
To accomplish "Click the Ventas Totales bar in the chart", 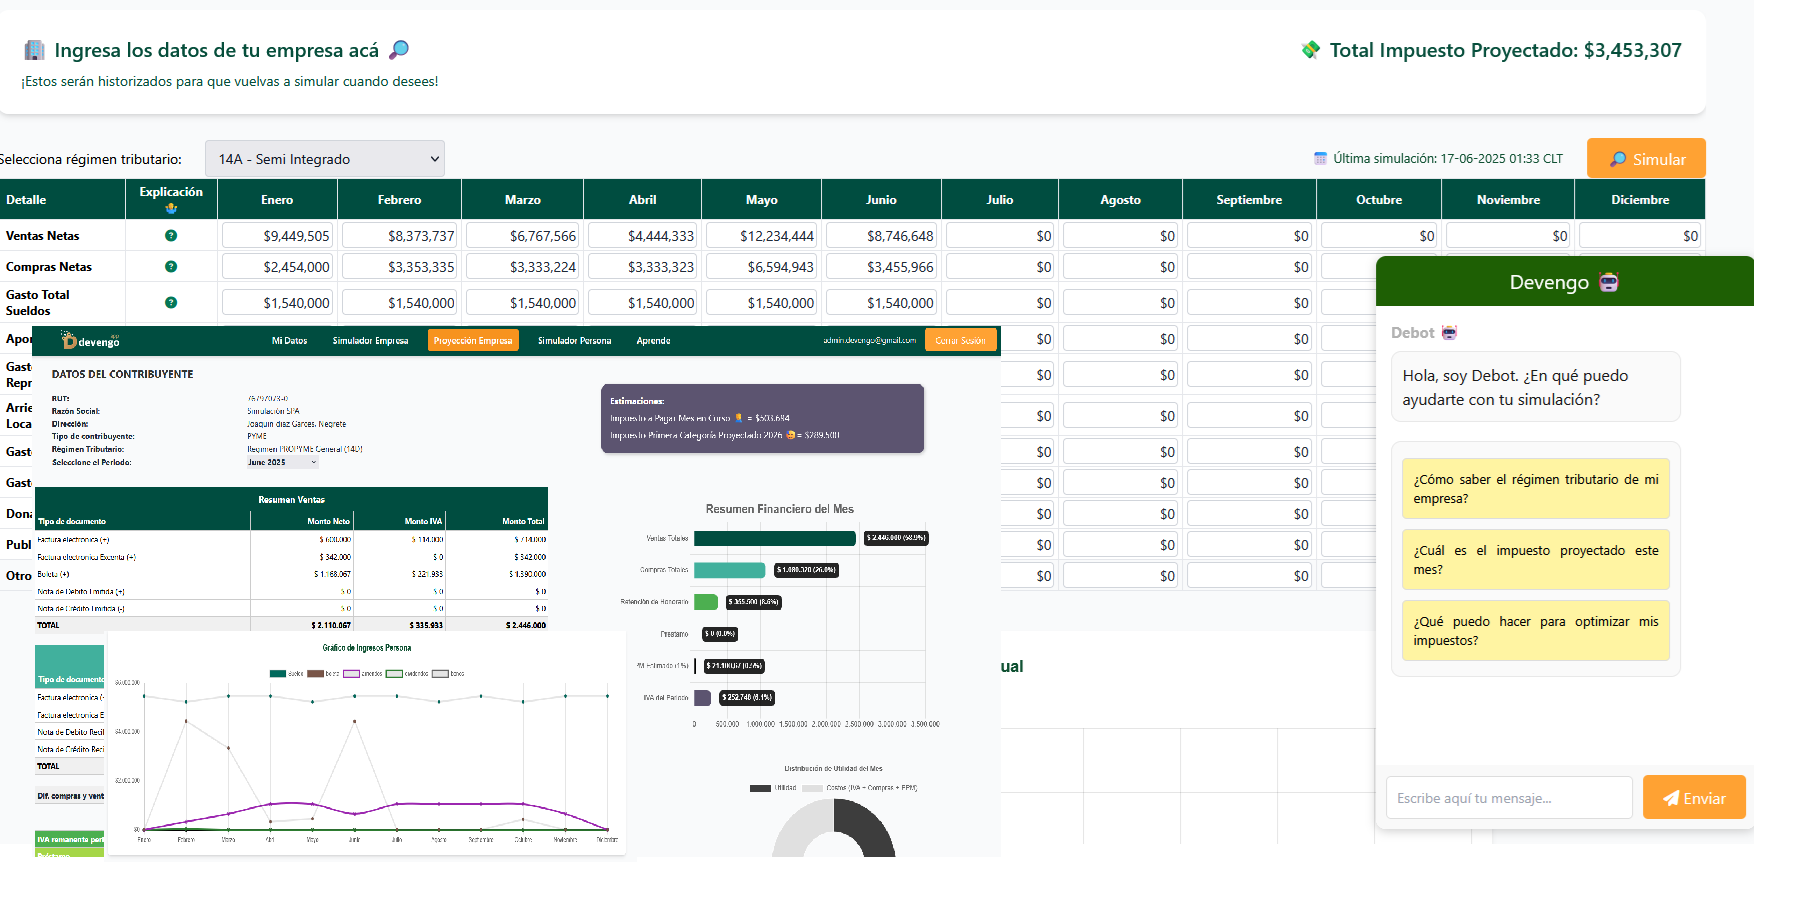I will (775, 538).
